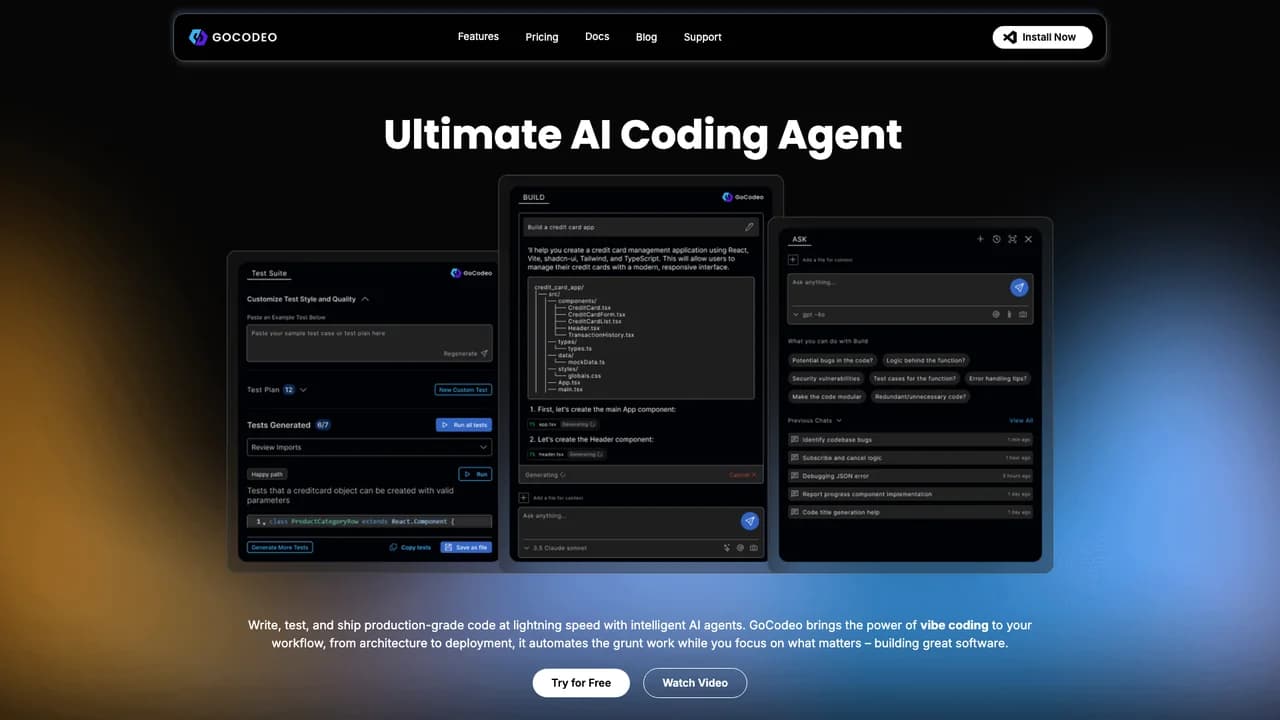The width and height of the screenshot is (1280, 720).
Task: Click the @ mention icon in the ASK input bar
Action: click(996, 314)
